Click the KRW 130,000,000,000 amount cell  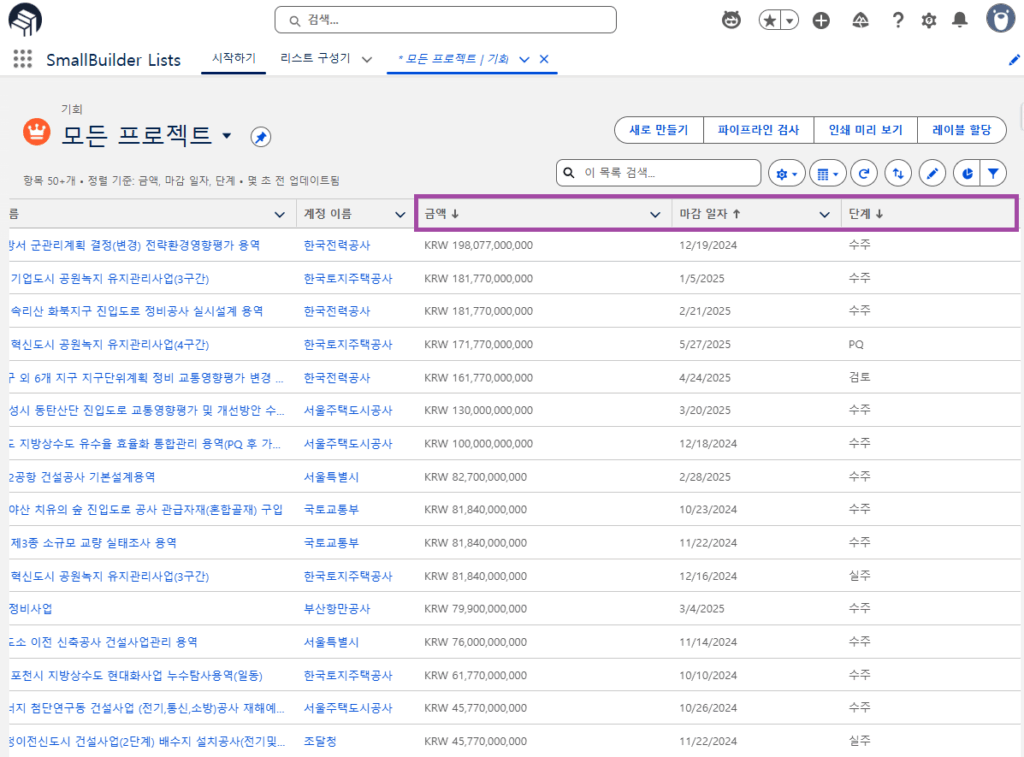[x=479, y=410]
